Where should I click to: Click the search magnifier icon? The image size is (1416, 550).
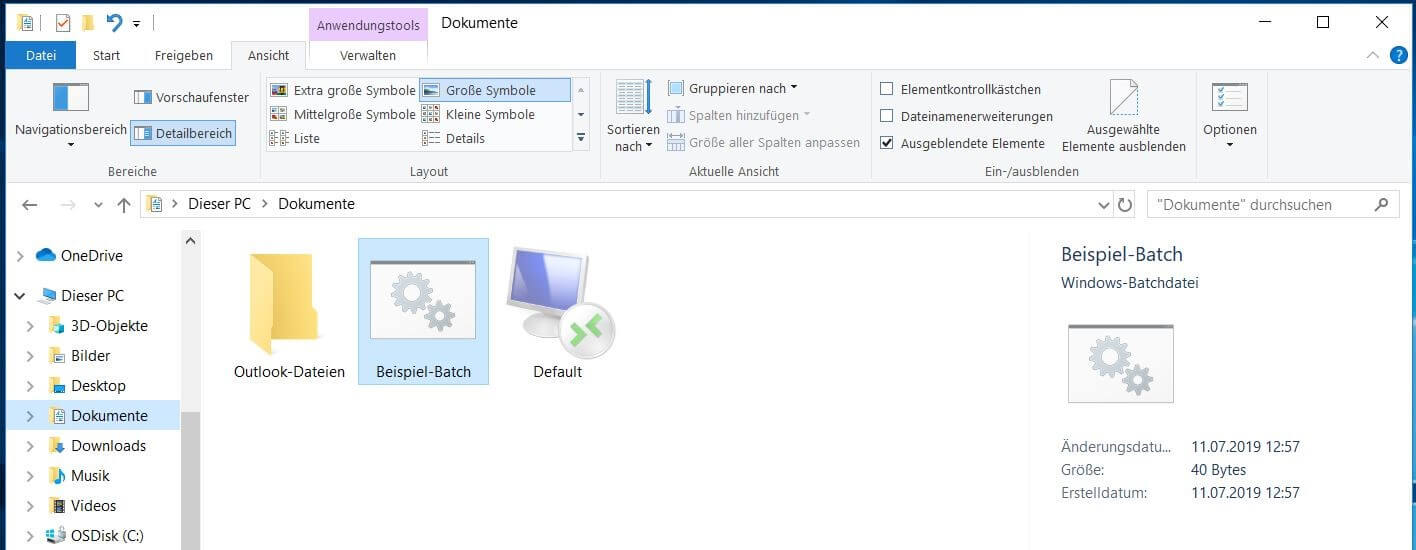[1382, 204]
